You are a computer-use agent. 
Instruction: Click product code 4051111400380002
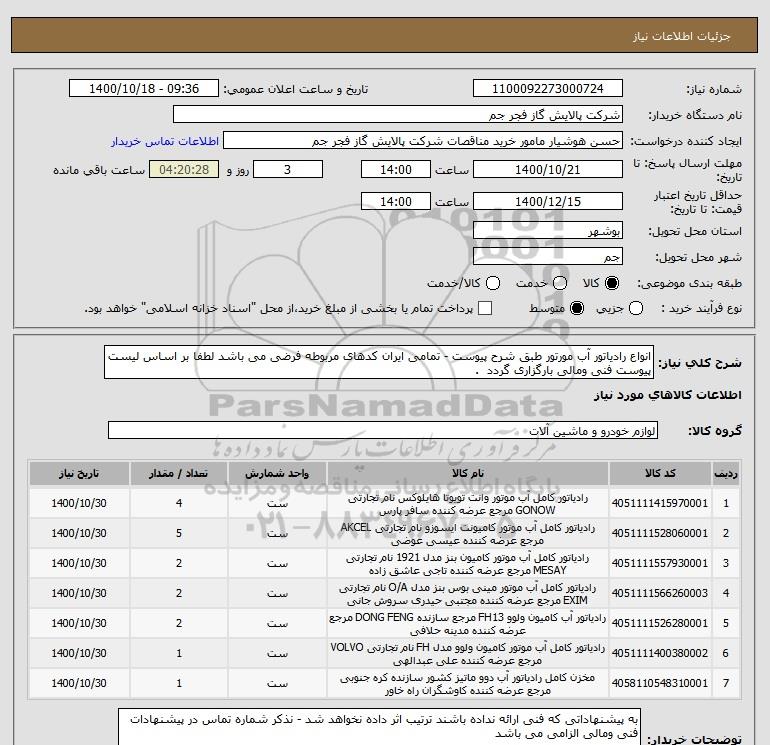coord(660,653)
